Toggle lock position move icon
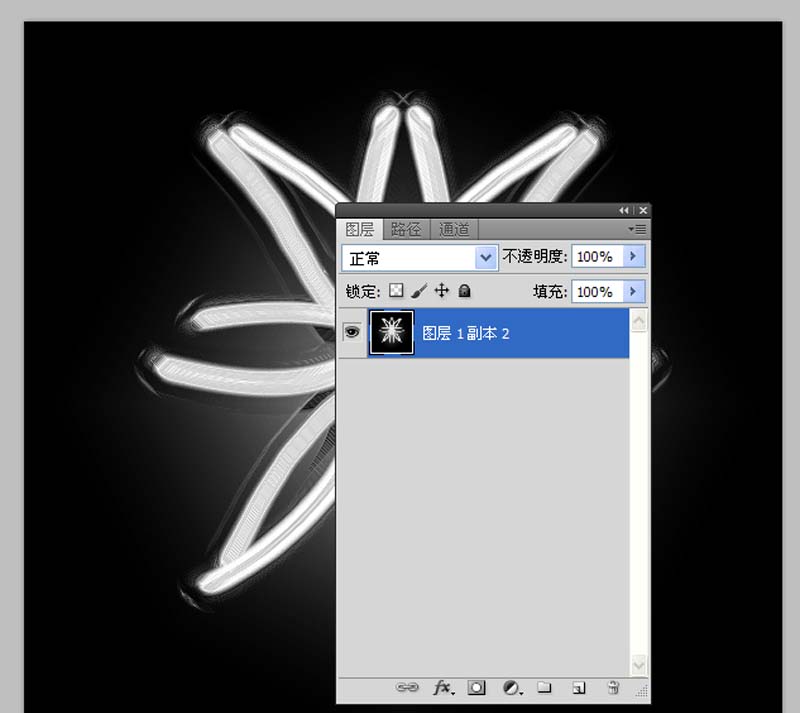 click(441, 291)
